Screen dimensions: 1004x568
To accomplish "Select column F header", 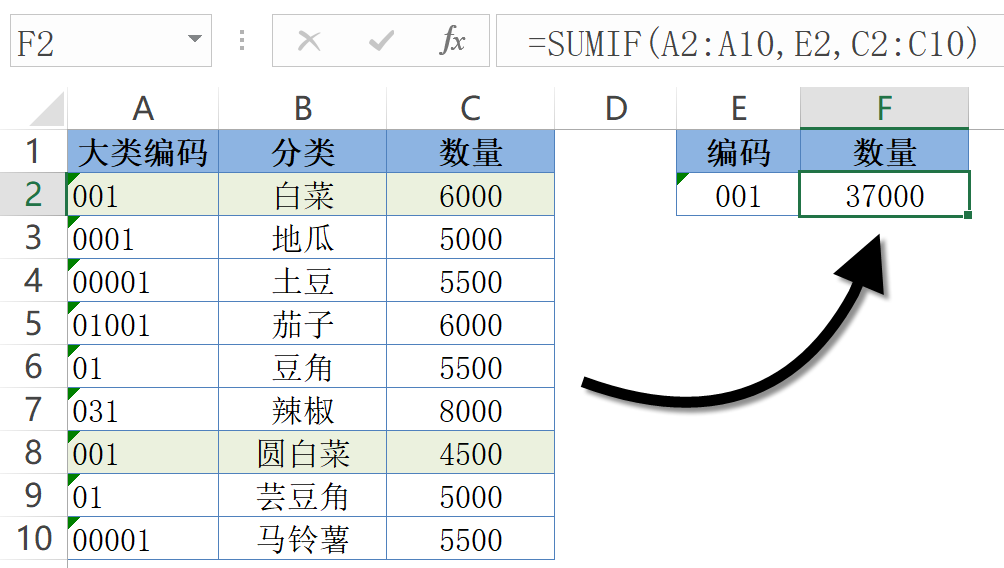I will point(884,108).
